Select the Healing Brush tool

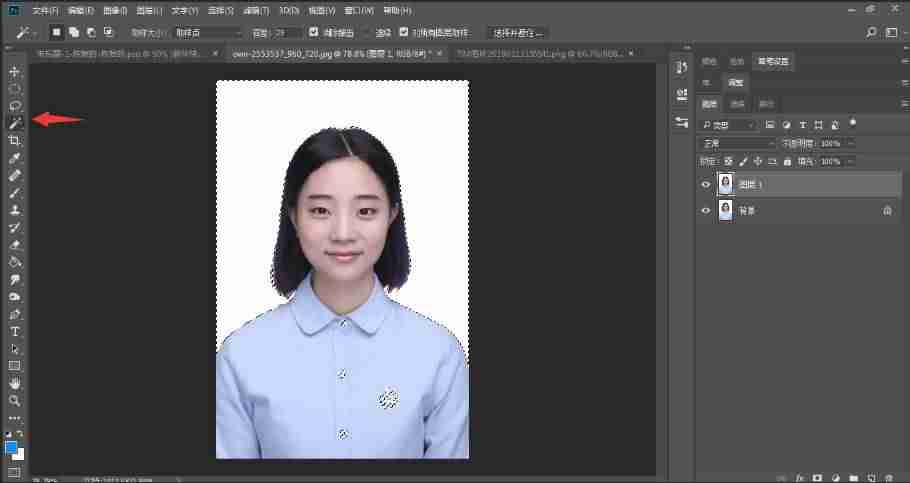15,175
